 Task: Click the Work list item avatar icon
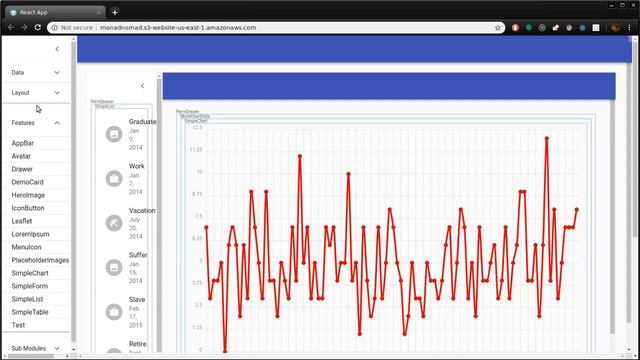pos(114,178)
